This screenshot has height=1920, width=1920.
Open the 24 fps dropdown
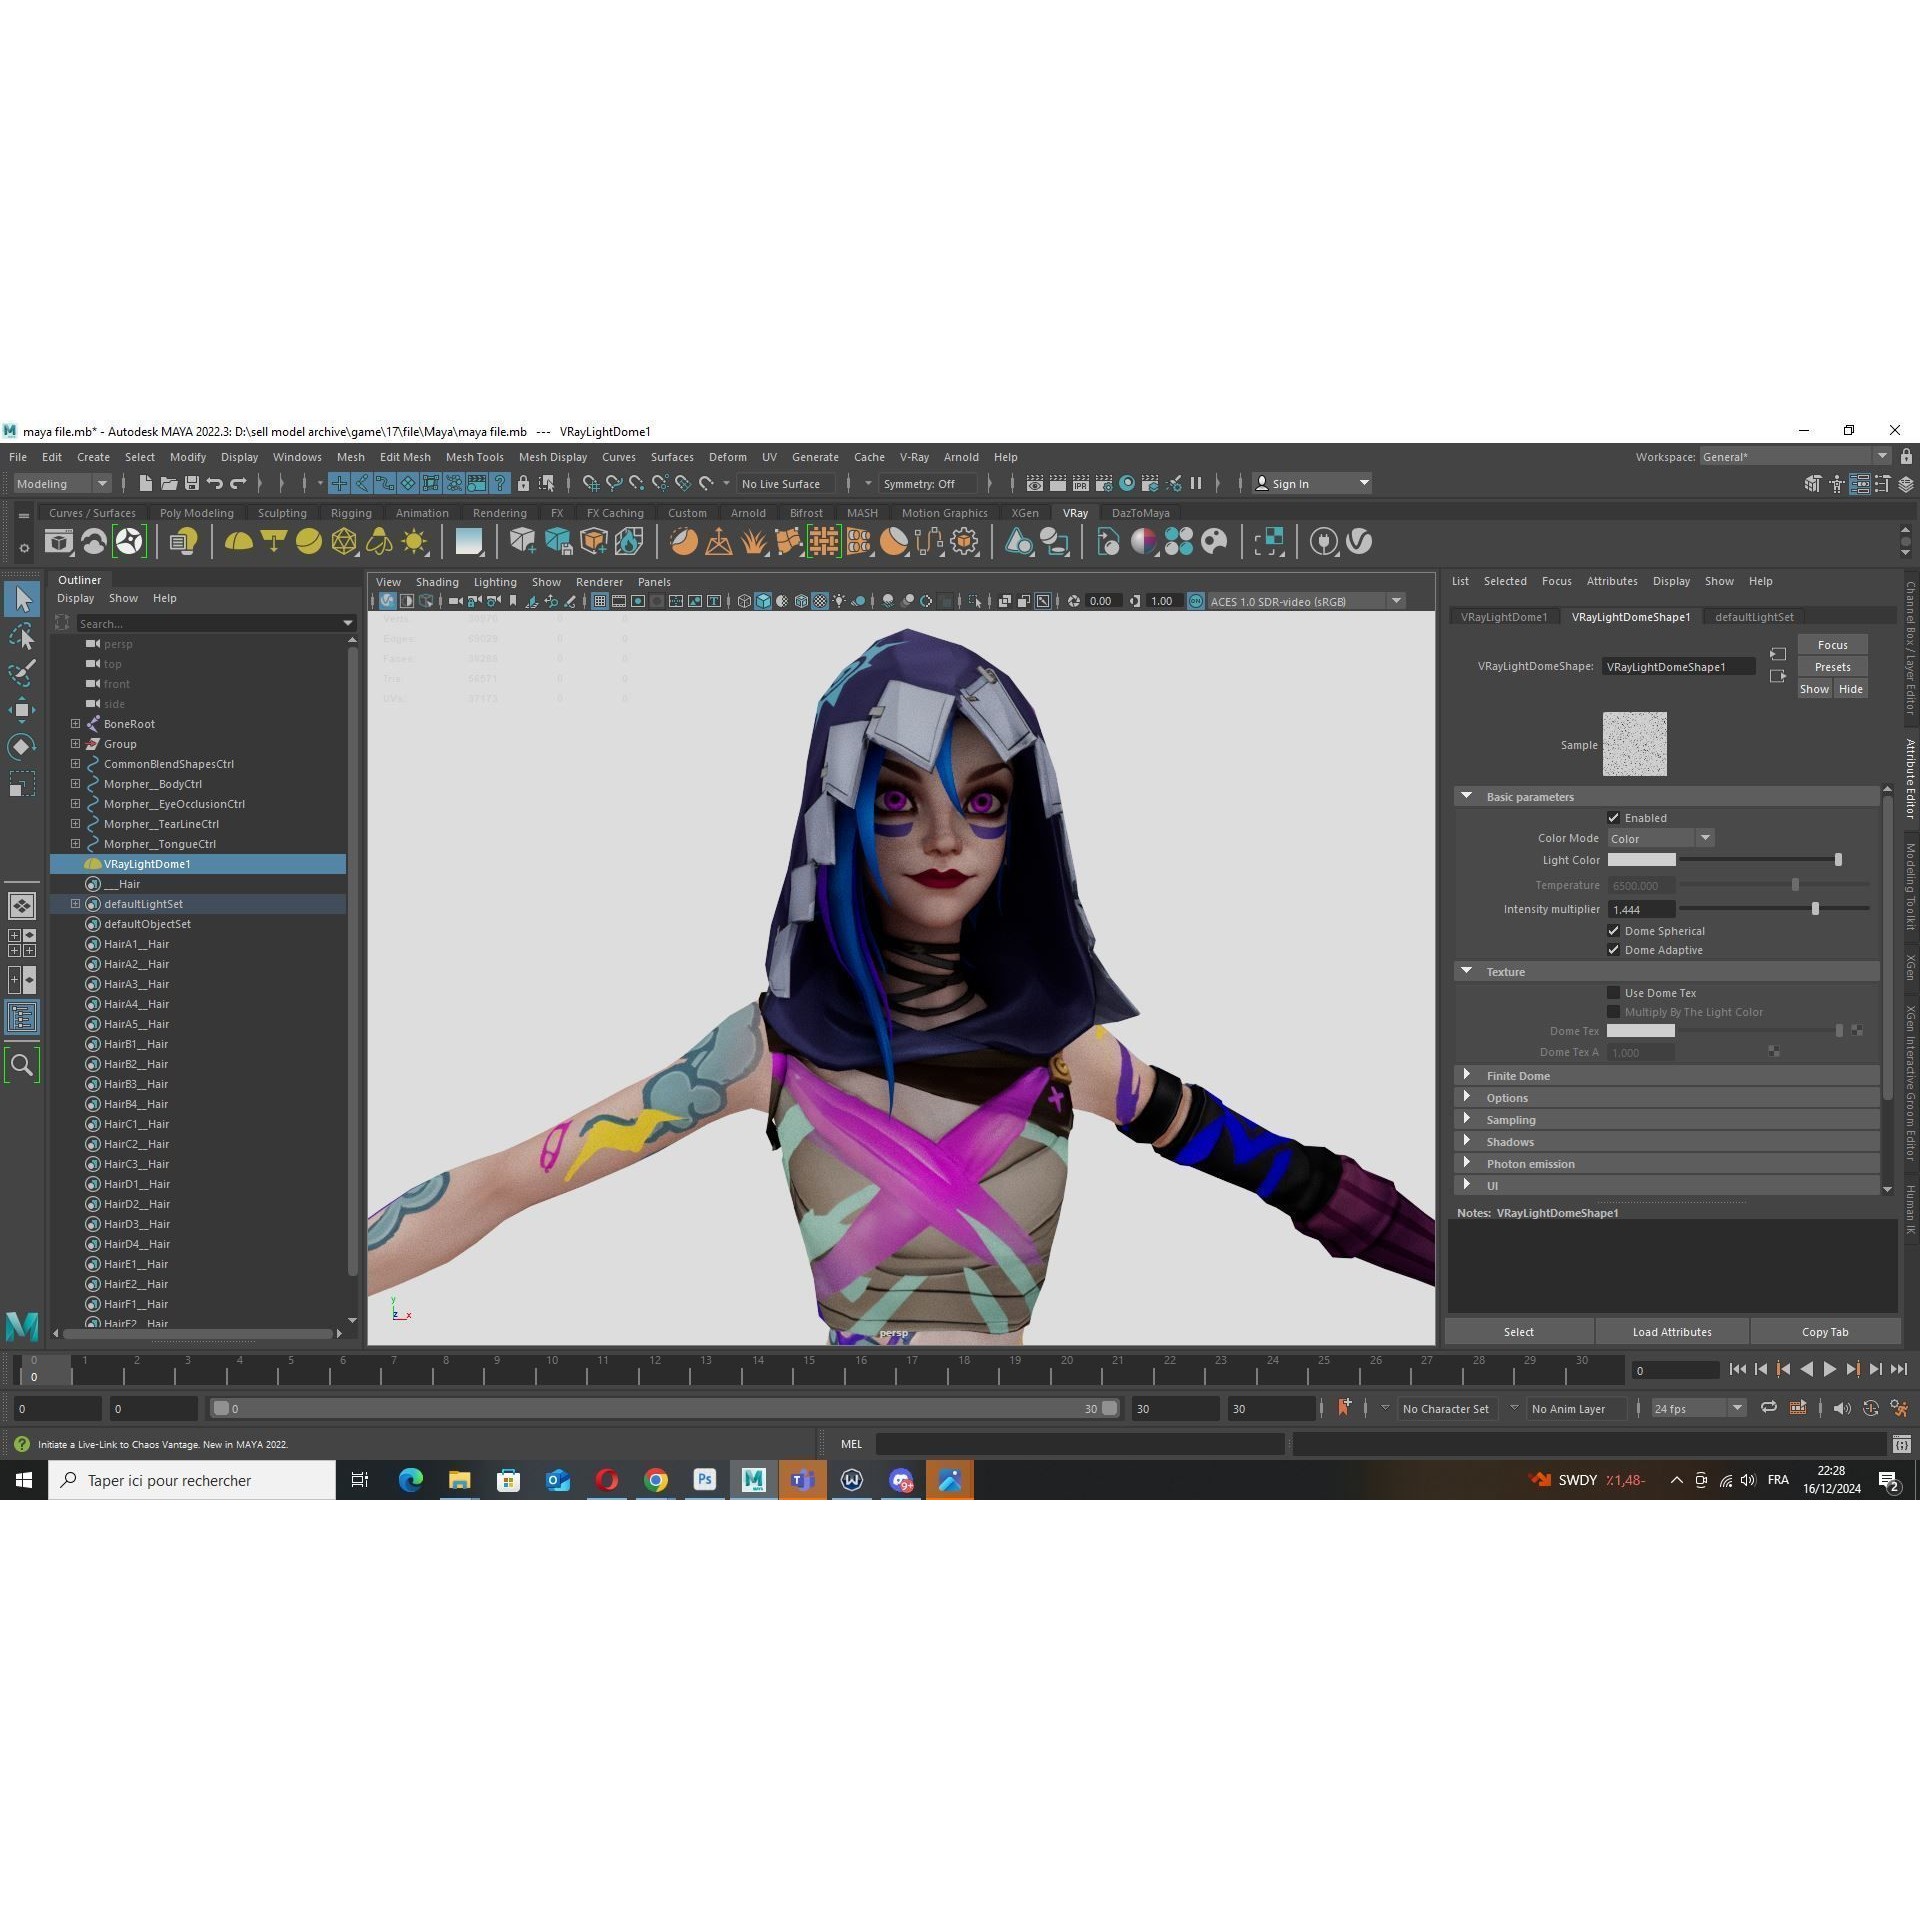pos(1698,1408)
